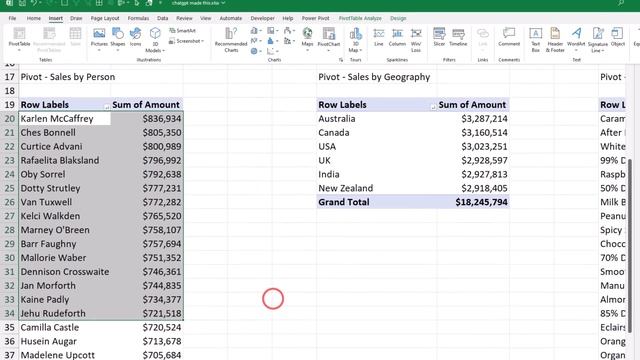
Task: Insert a Text Box
Action: (x=536, y=40)
